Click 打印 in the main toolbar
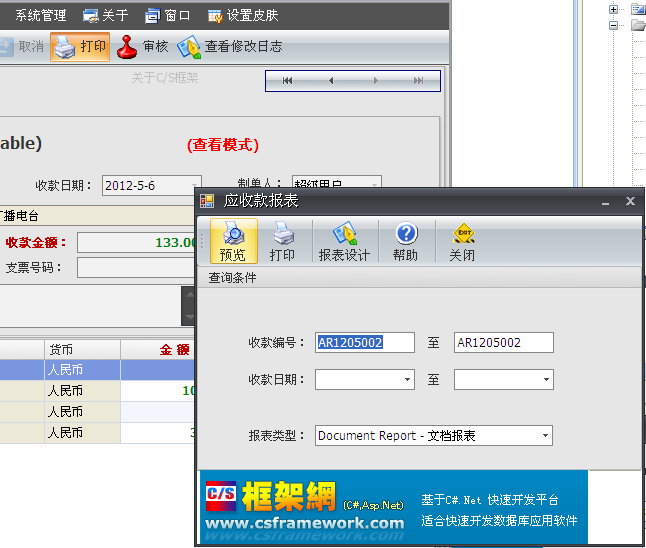This screenshot has height=548, width=646. click(x=80, y=46)
